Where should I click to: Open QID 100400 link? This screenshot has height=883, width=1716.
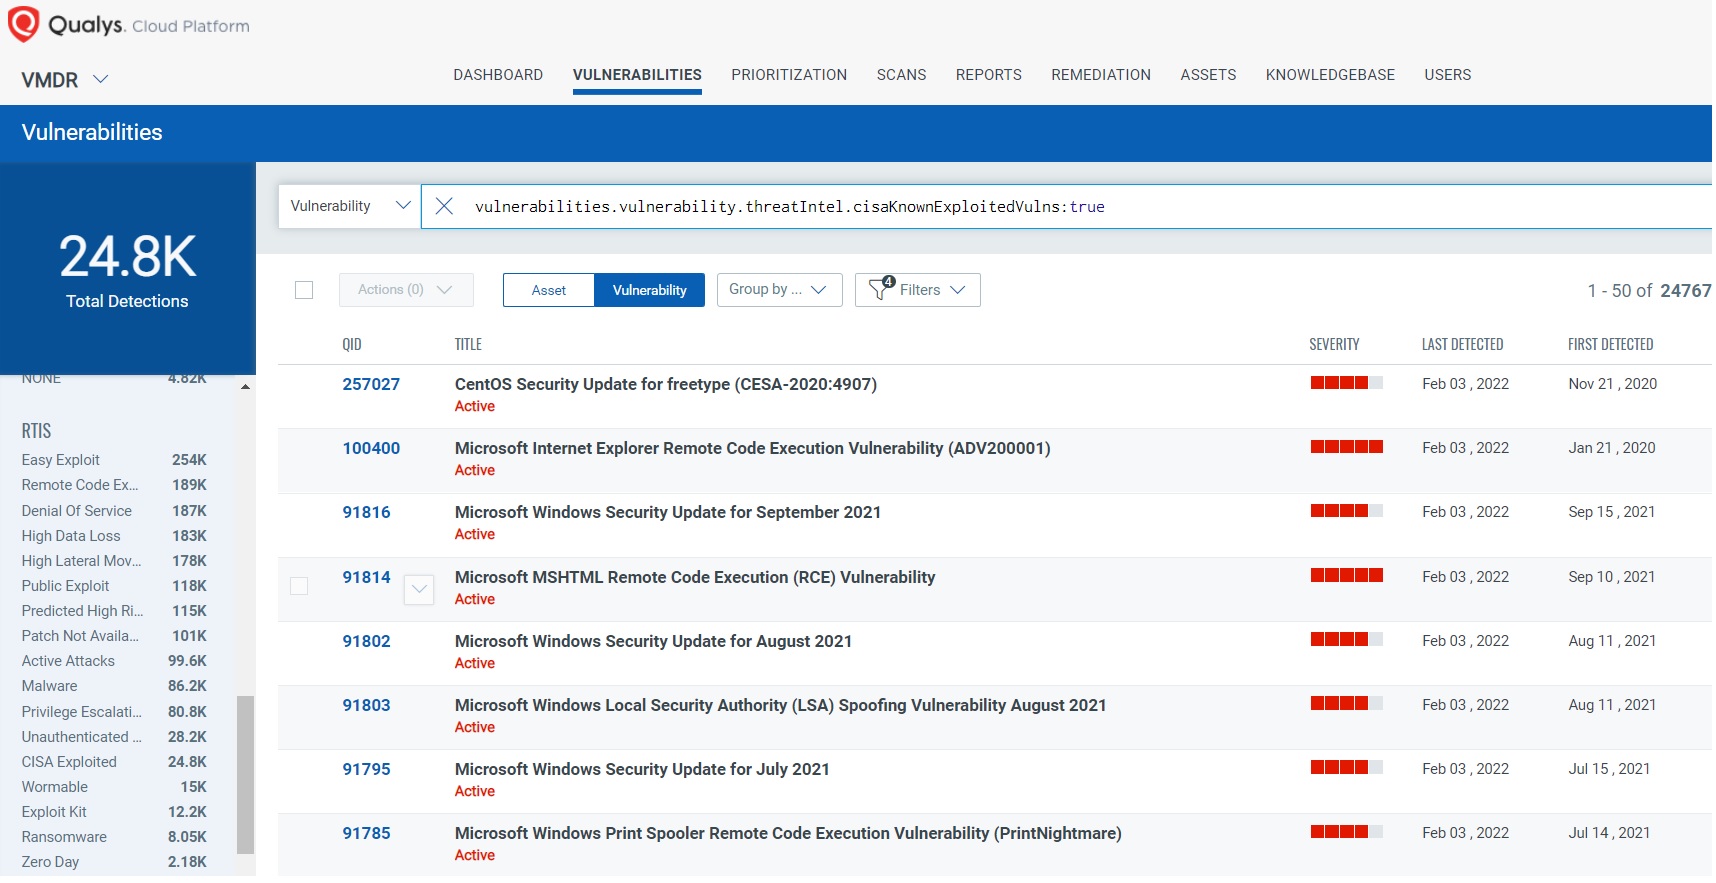(x=371, y=448)
